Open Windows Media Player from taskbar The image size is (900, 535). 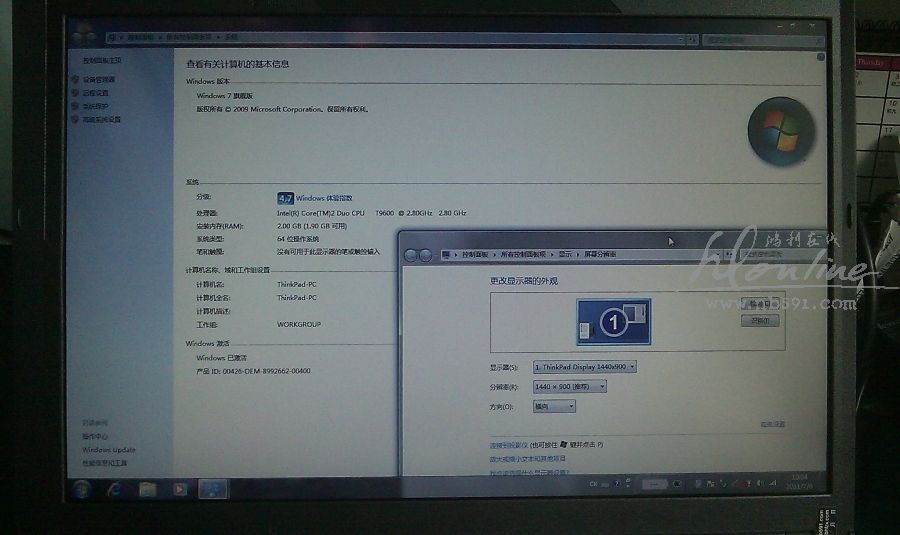tap(180, 489)
